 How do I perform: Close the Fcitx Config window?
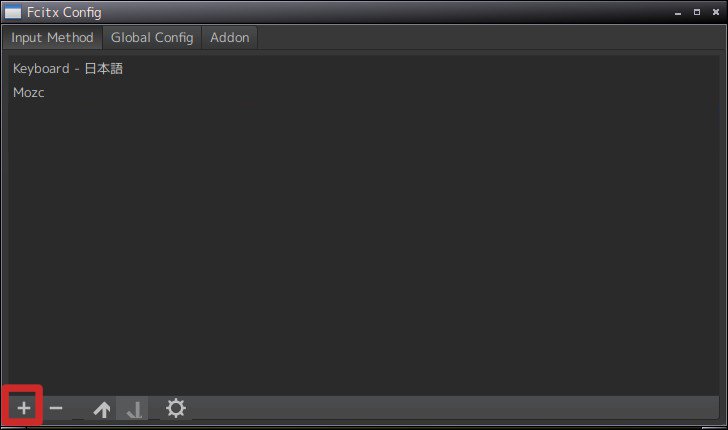pos(716,12)
